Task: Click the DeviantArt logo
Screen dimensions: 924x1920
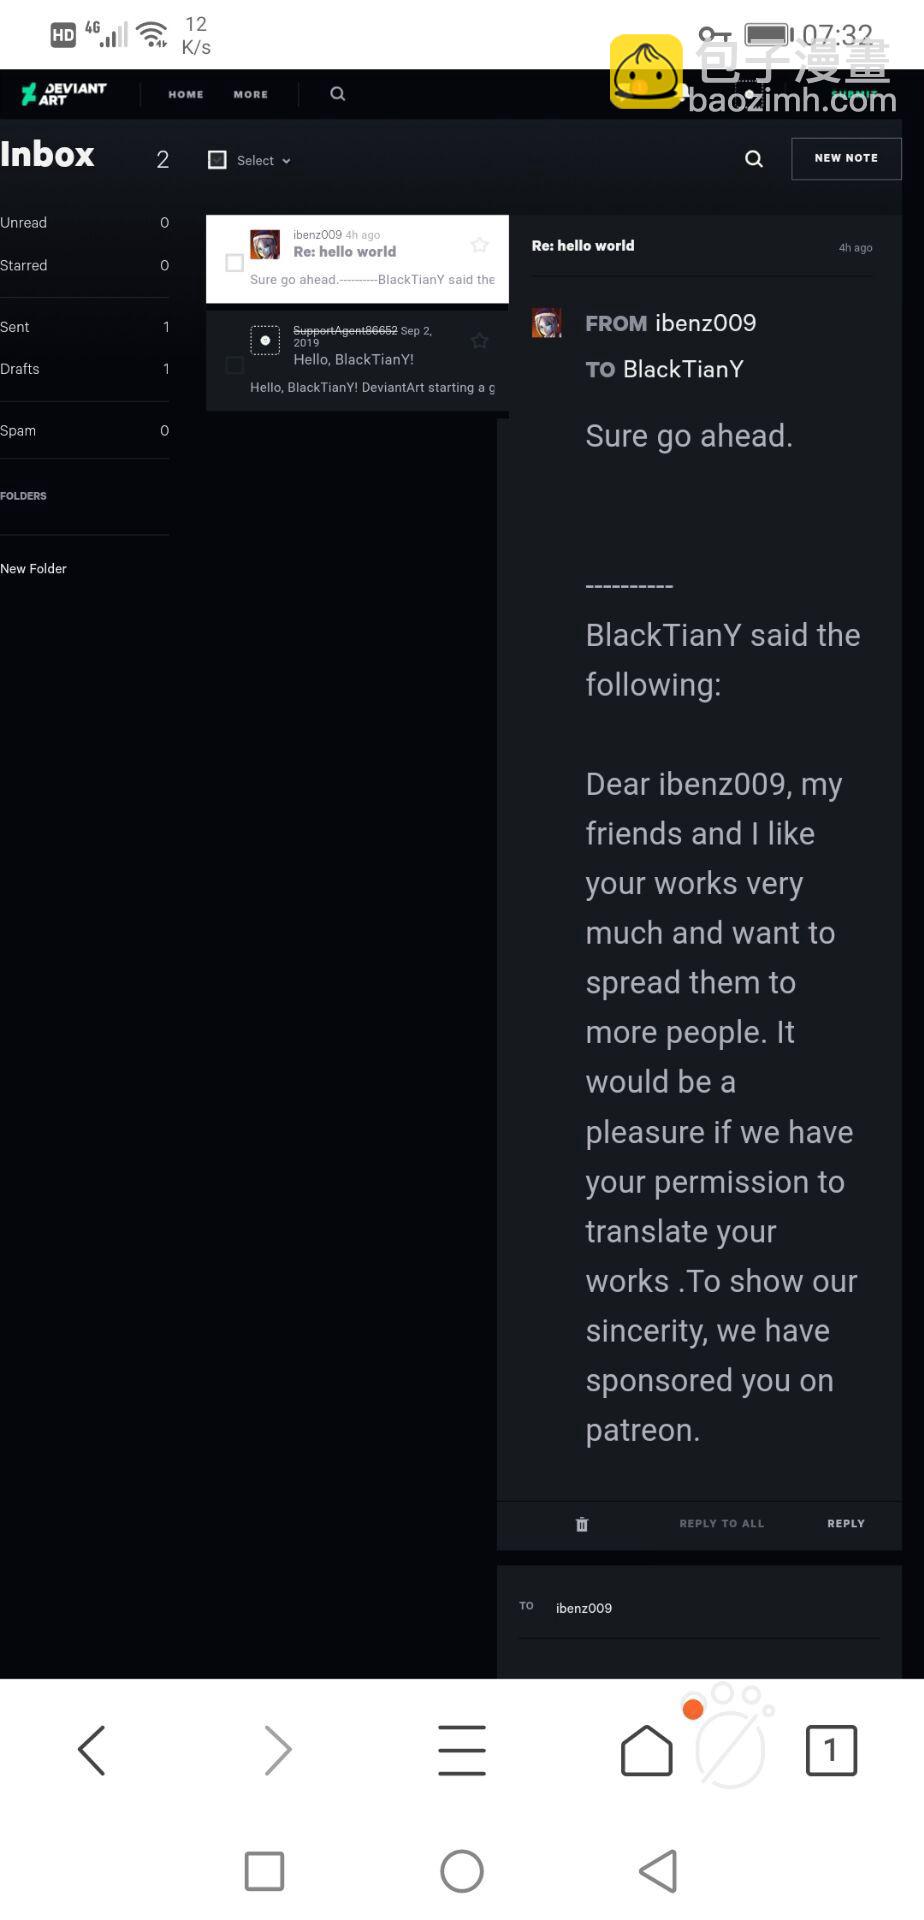Action: (x=64, y=94)
